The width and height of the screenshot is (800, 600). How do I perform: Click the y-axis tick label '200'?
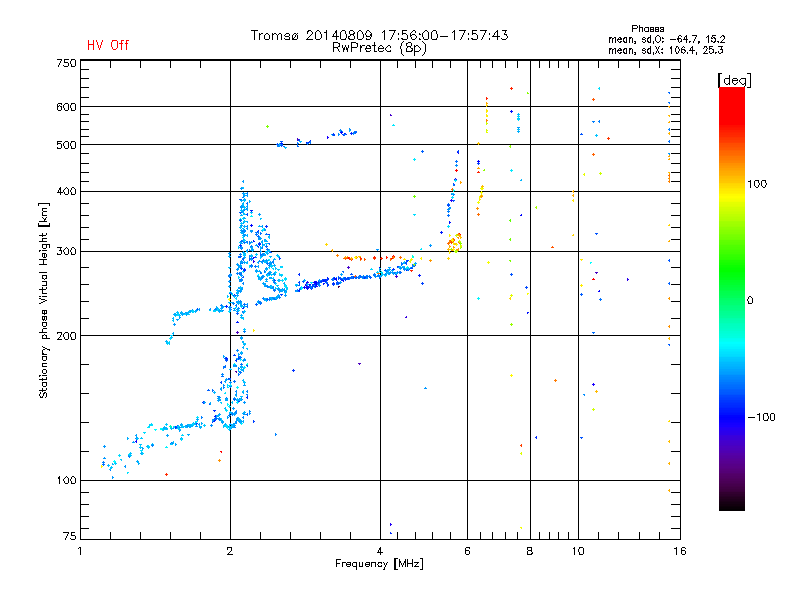[66, 336]
